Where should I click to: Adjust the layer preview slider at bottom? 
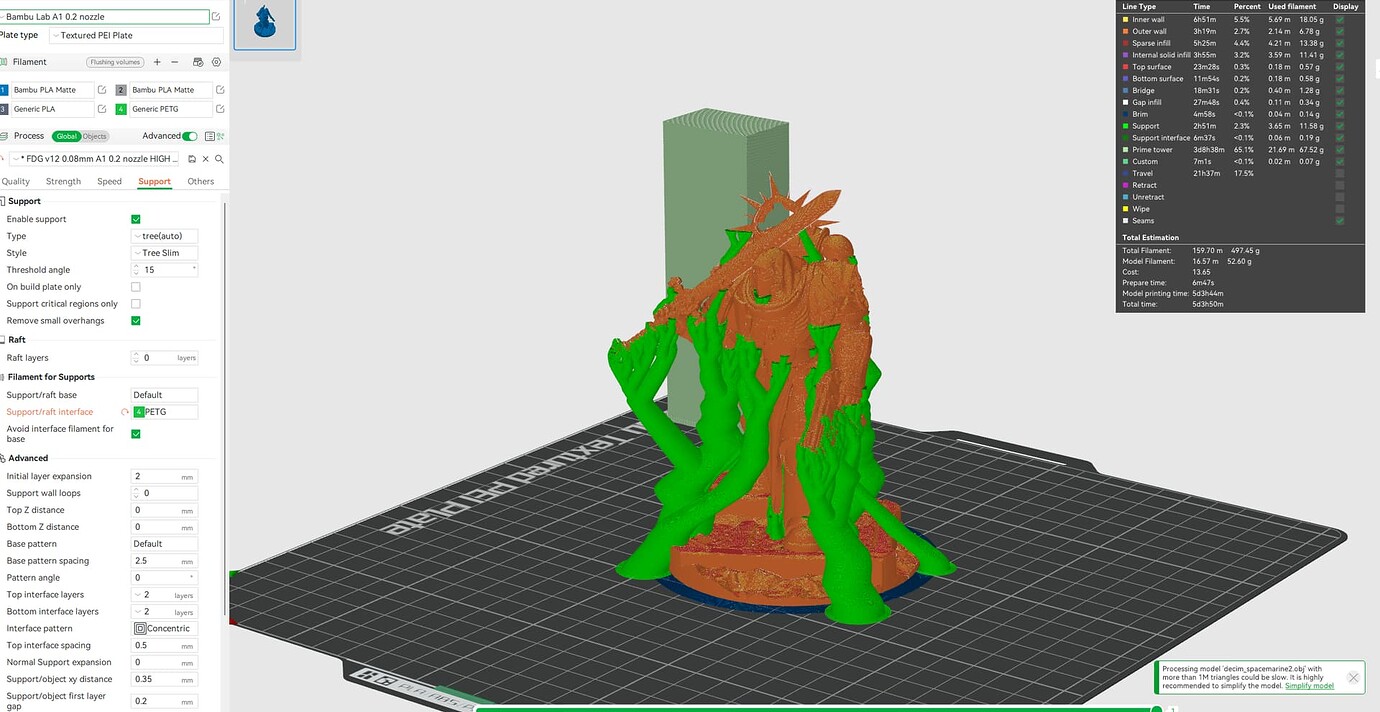tap(1157, 709)
